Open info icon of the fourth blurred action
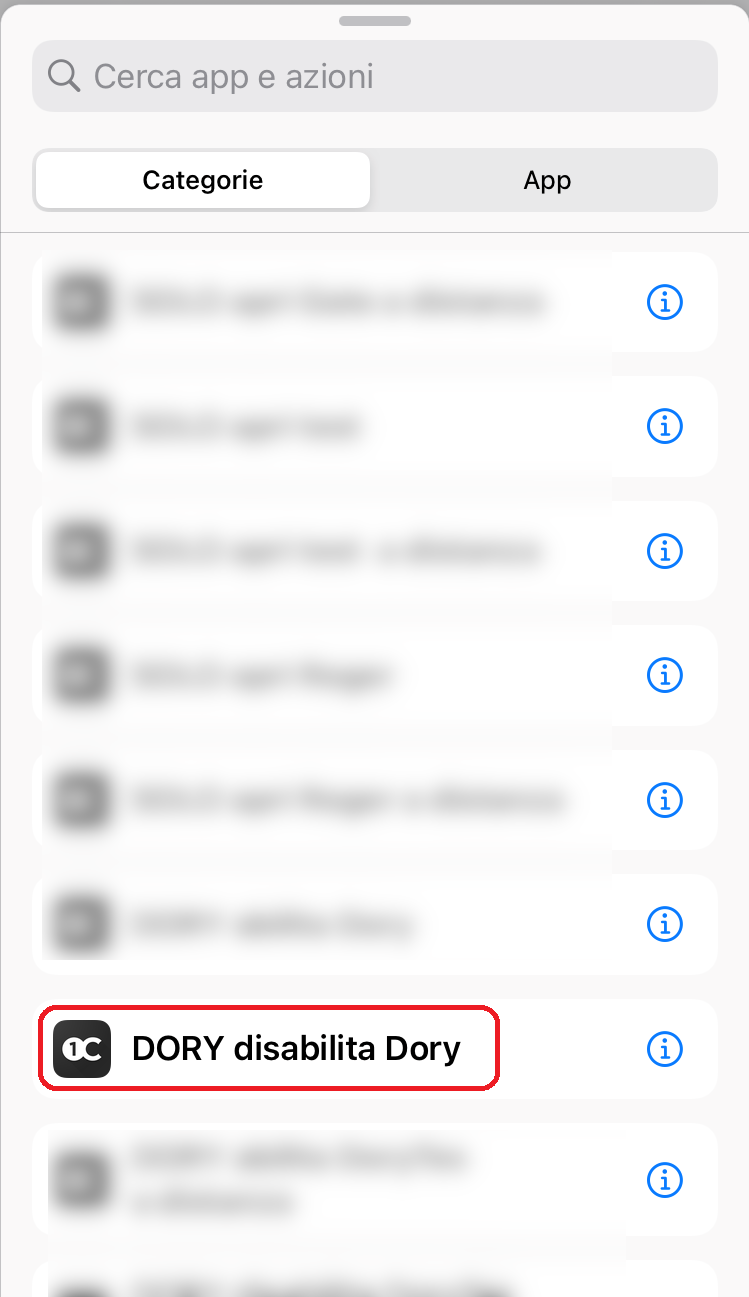The image size is (749, 1297). point(664,675)
